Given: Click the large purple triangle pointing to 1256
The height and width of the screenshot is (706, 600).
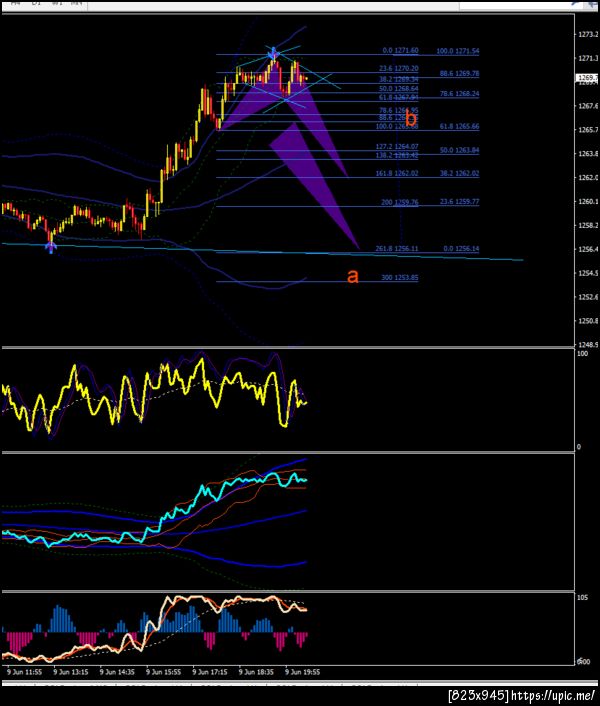Looking at the screenshot, I should click(311, 180).
